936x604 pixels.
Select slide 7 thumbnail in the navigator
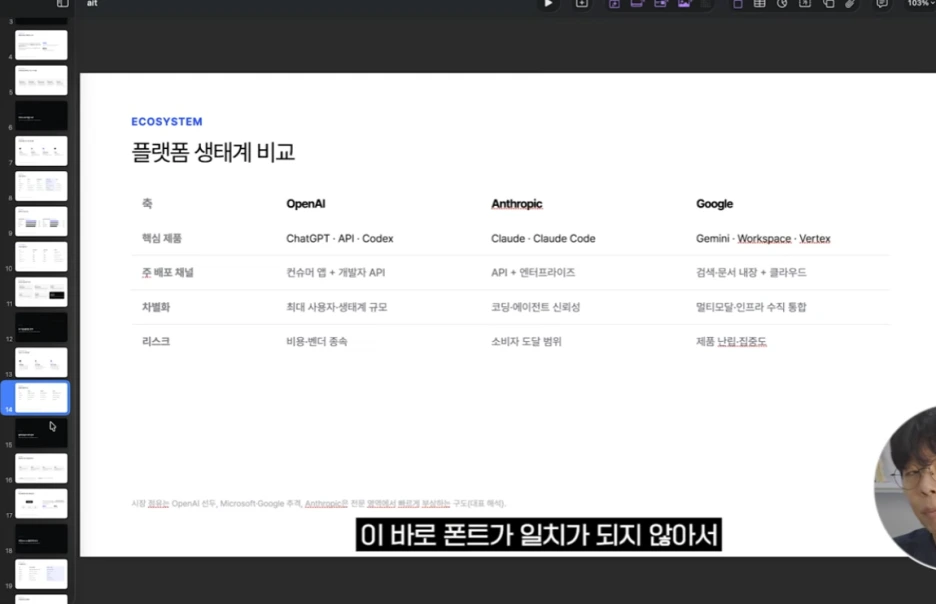click(41, 150)
